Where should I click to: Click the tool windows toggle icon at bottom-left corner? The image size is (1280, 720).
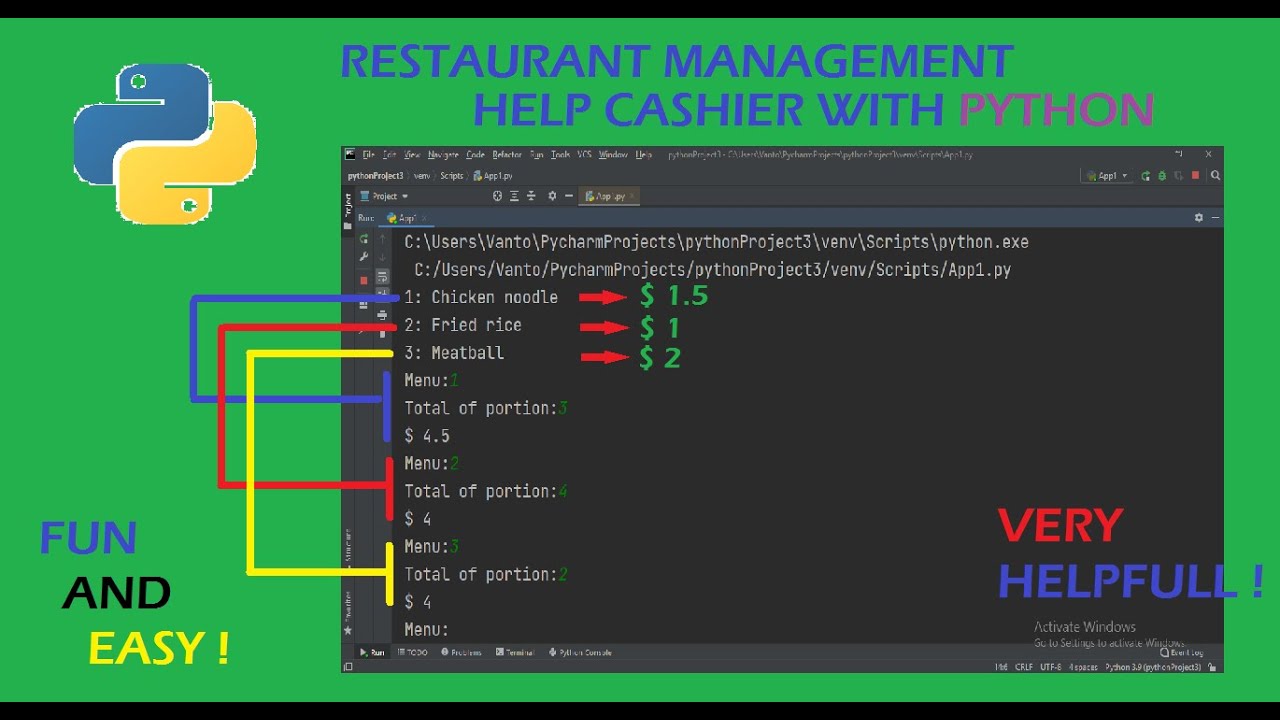(x=348, y=666)
